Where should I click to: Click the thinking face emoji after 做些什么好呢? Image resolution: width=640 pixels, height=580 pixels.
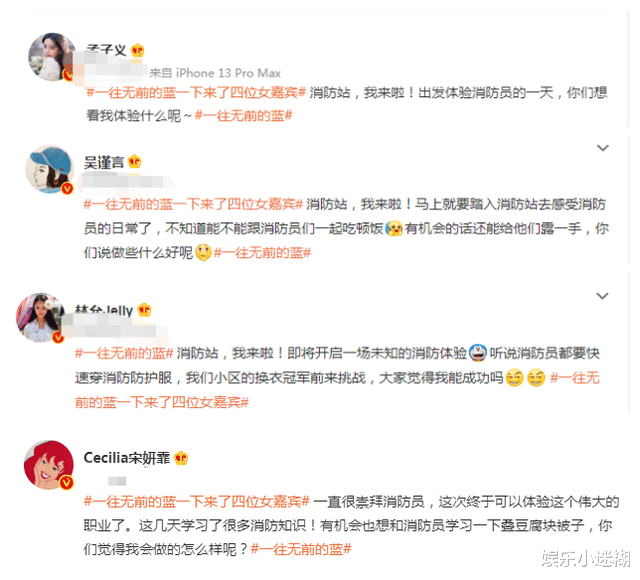click(x=203, y=253)
